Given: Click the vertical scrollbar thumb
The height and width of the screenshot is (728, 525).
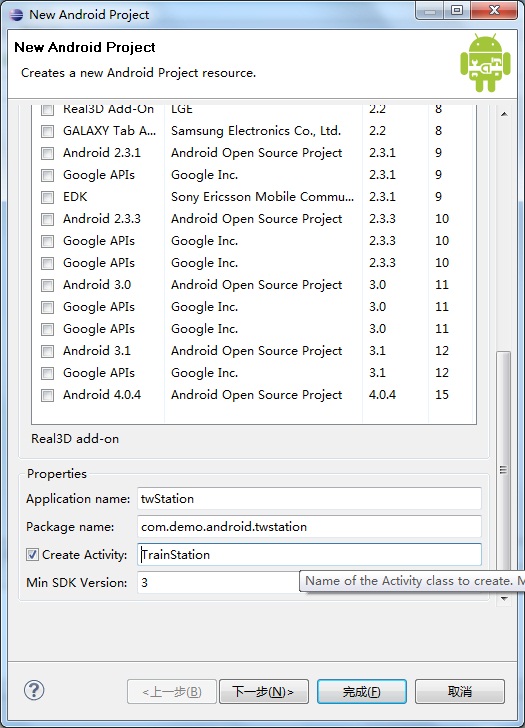Looking at the screenshot, I should click(x=503, y=469).
